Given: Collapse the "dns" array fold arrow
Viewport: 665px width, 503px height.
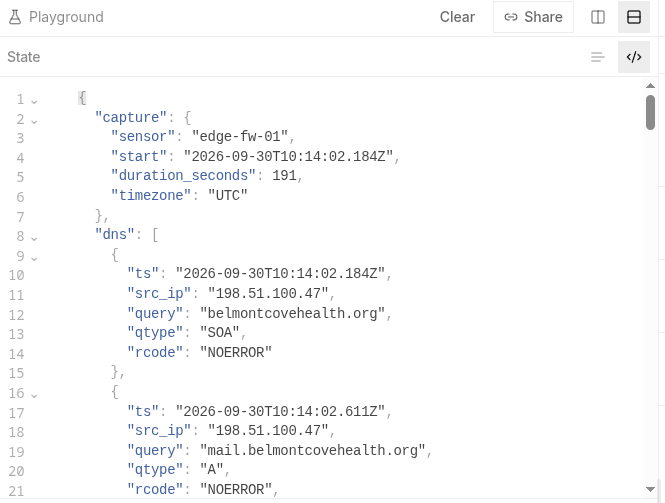Looking at the screenshot, I should [x=34, y=238].
